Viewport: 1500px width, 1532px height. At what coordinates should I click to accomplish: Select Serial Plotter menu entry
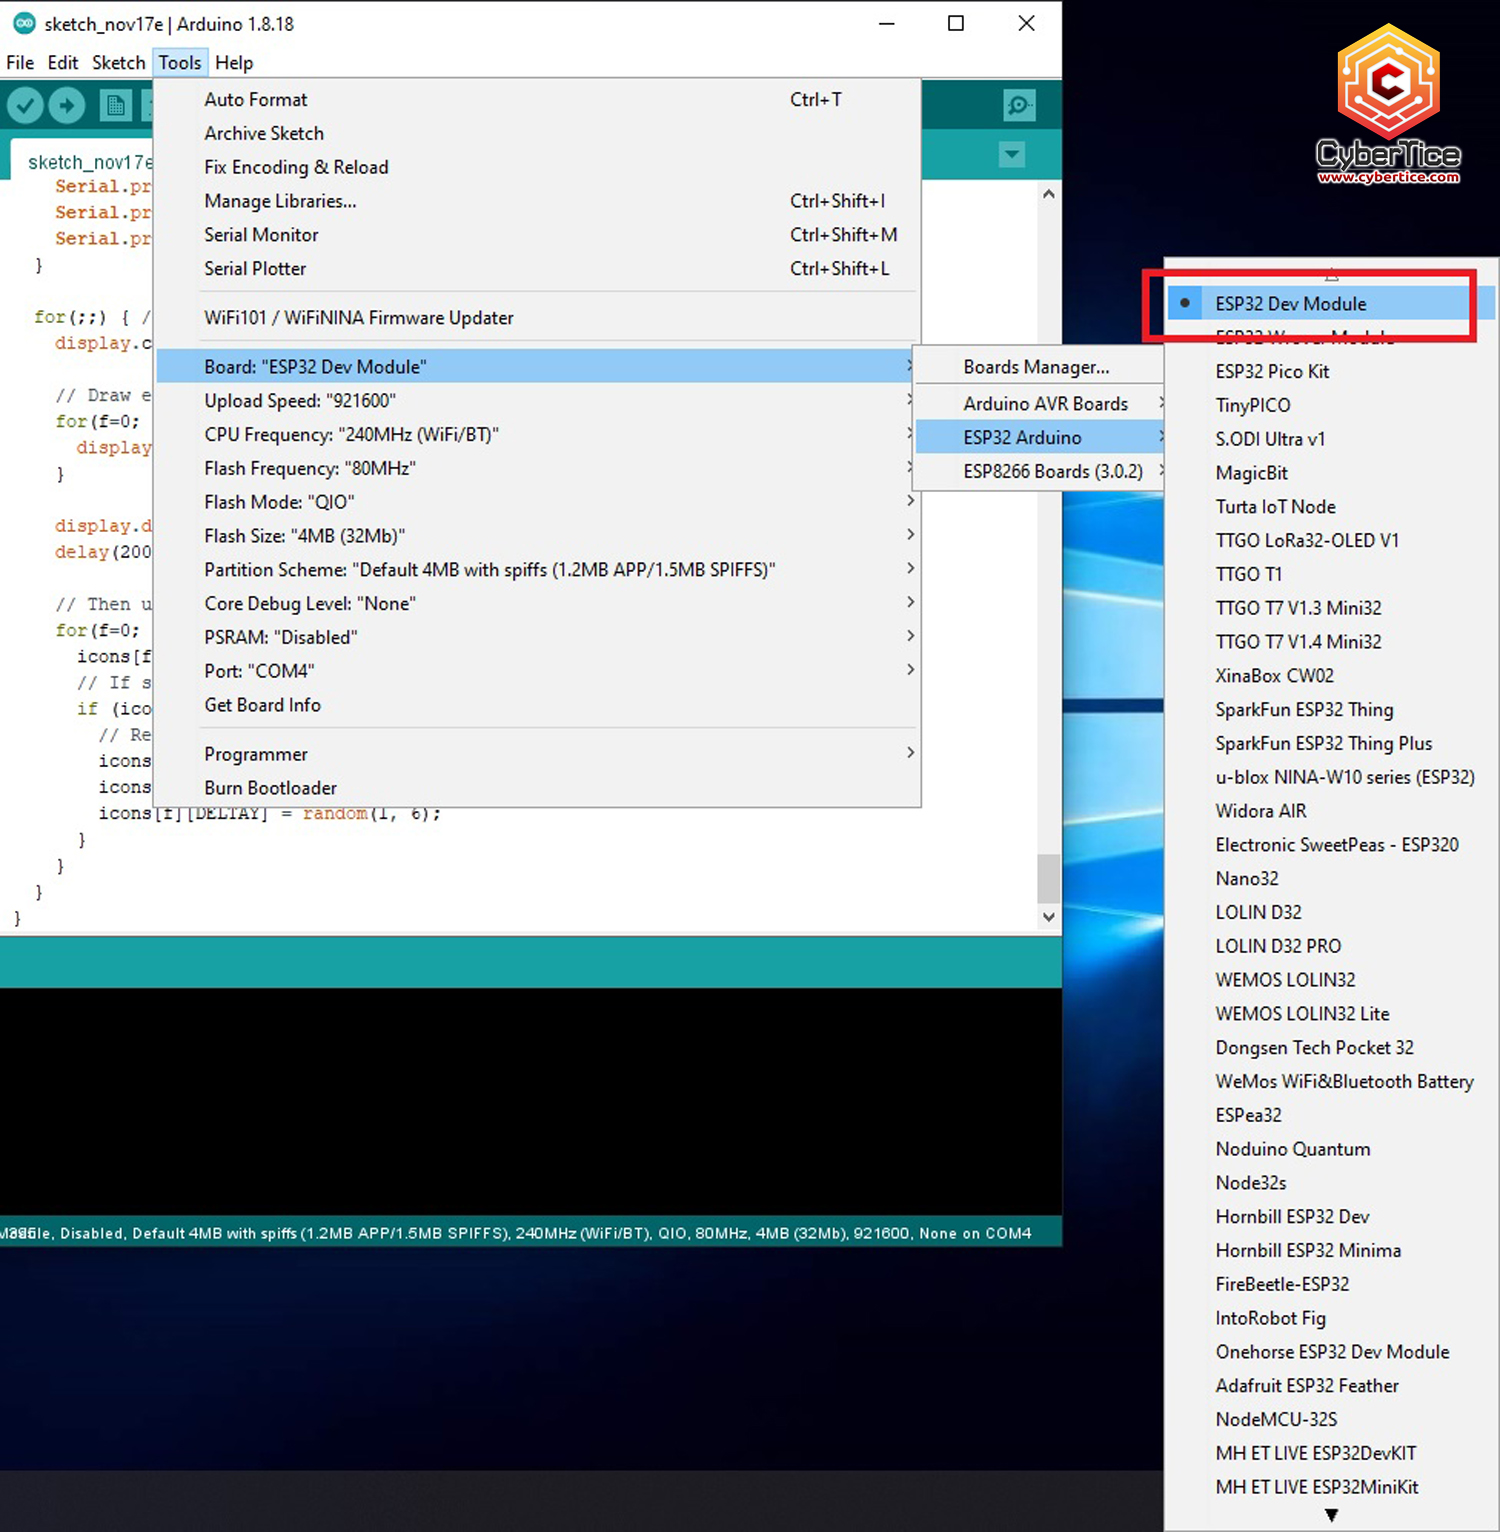255,269
